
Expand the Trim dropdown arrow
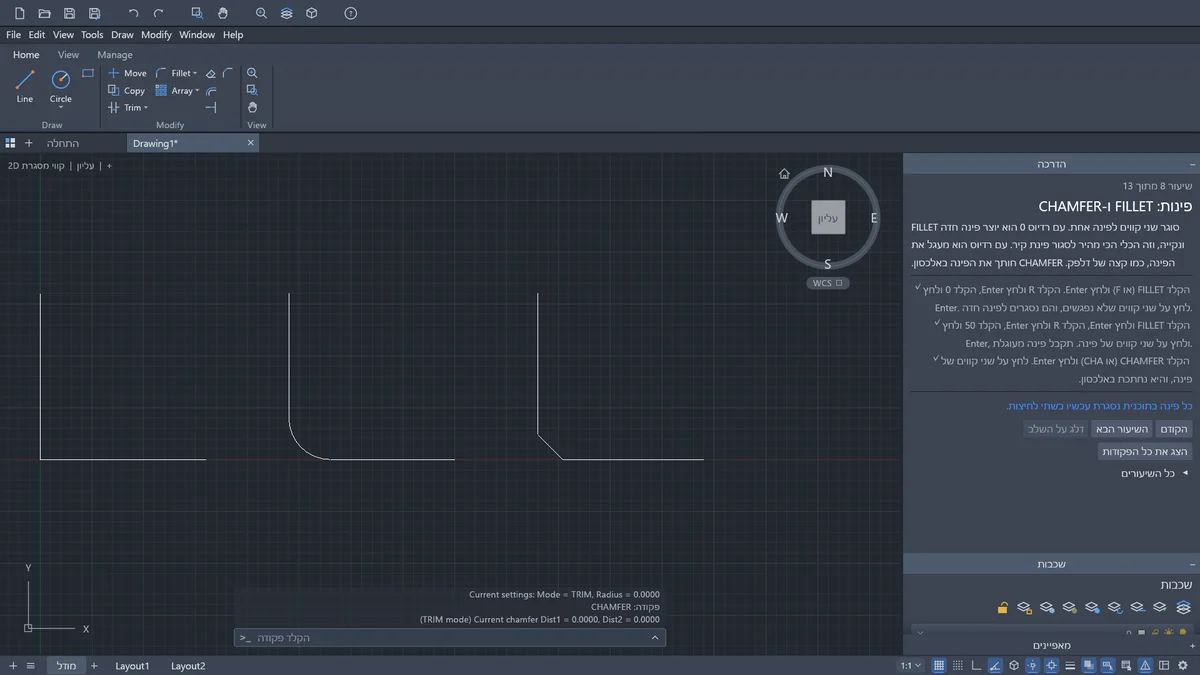pyautogui.click(x=145, y=107)
